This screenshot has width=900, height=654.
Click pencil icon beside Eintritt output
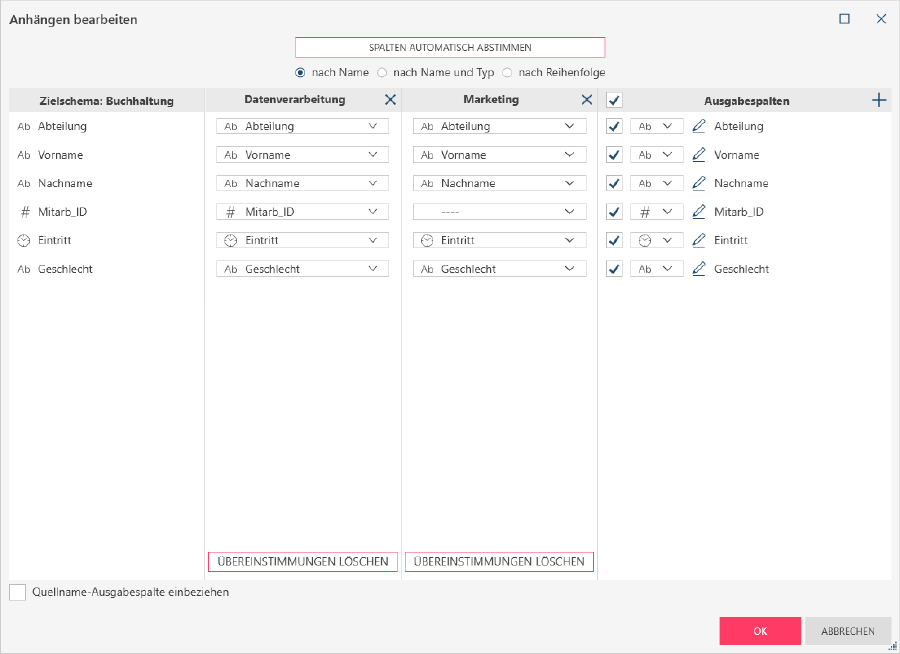pyautogui.click(x=699, y=241)
